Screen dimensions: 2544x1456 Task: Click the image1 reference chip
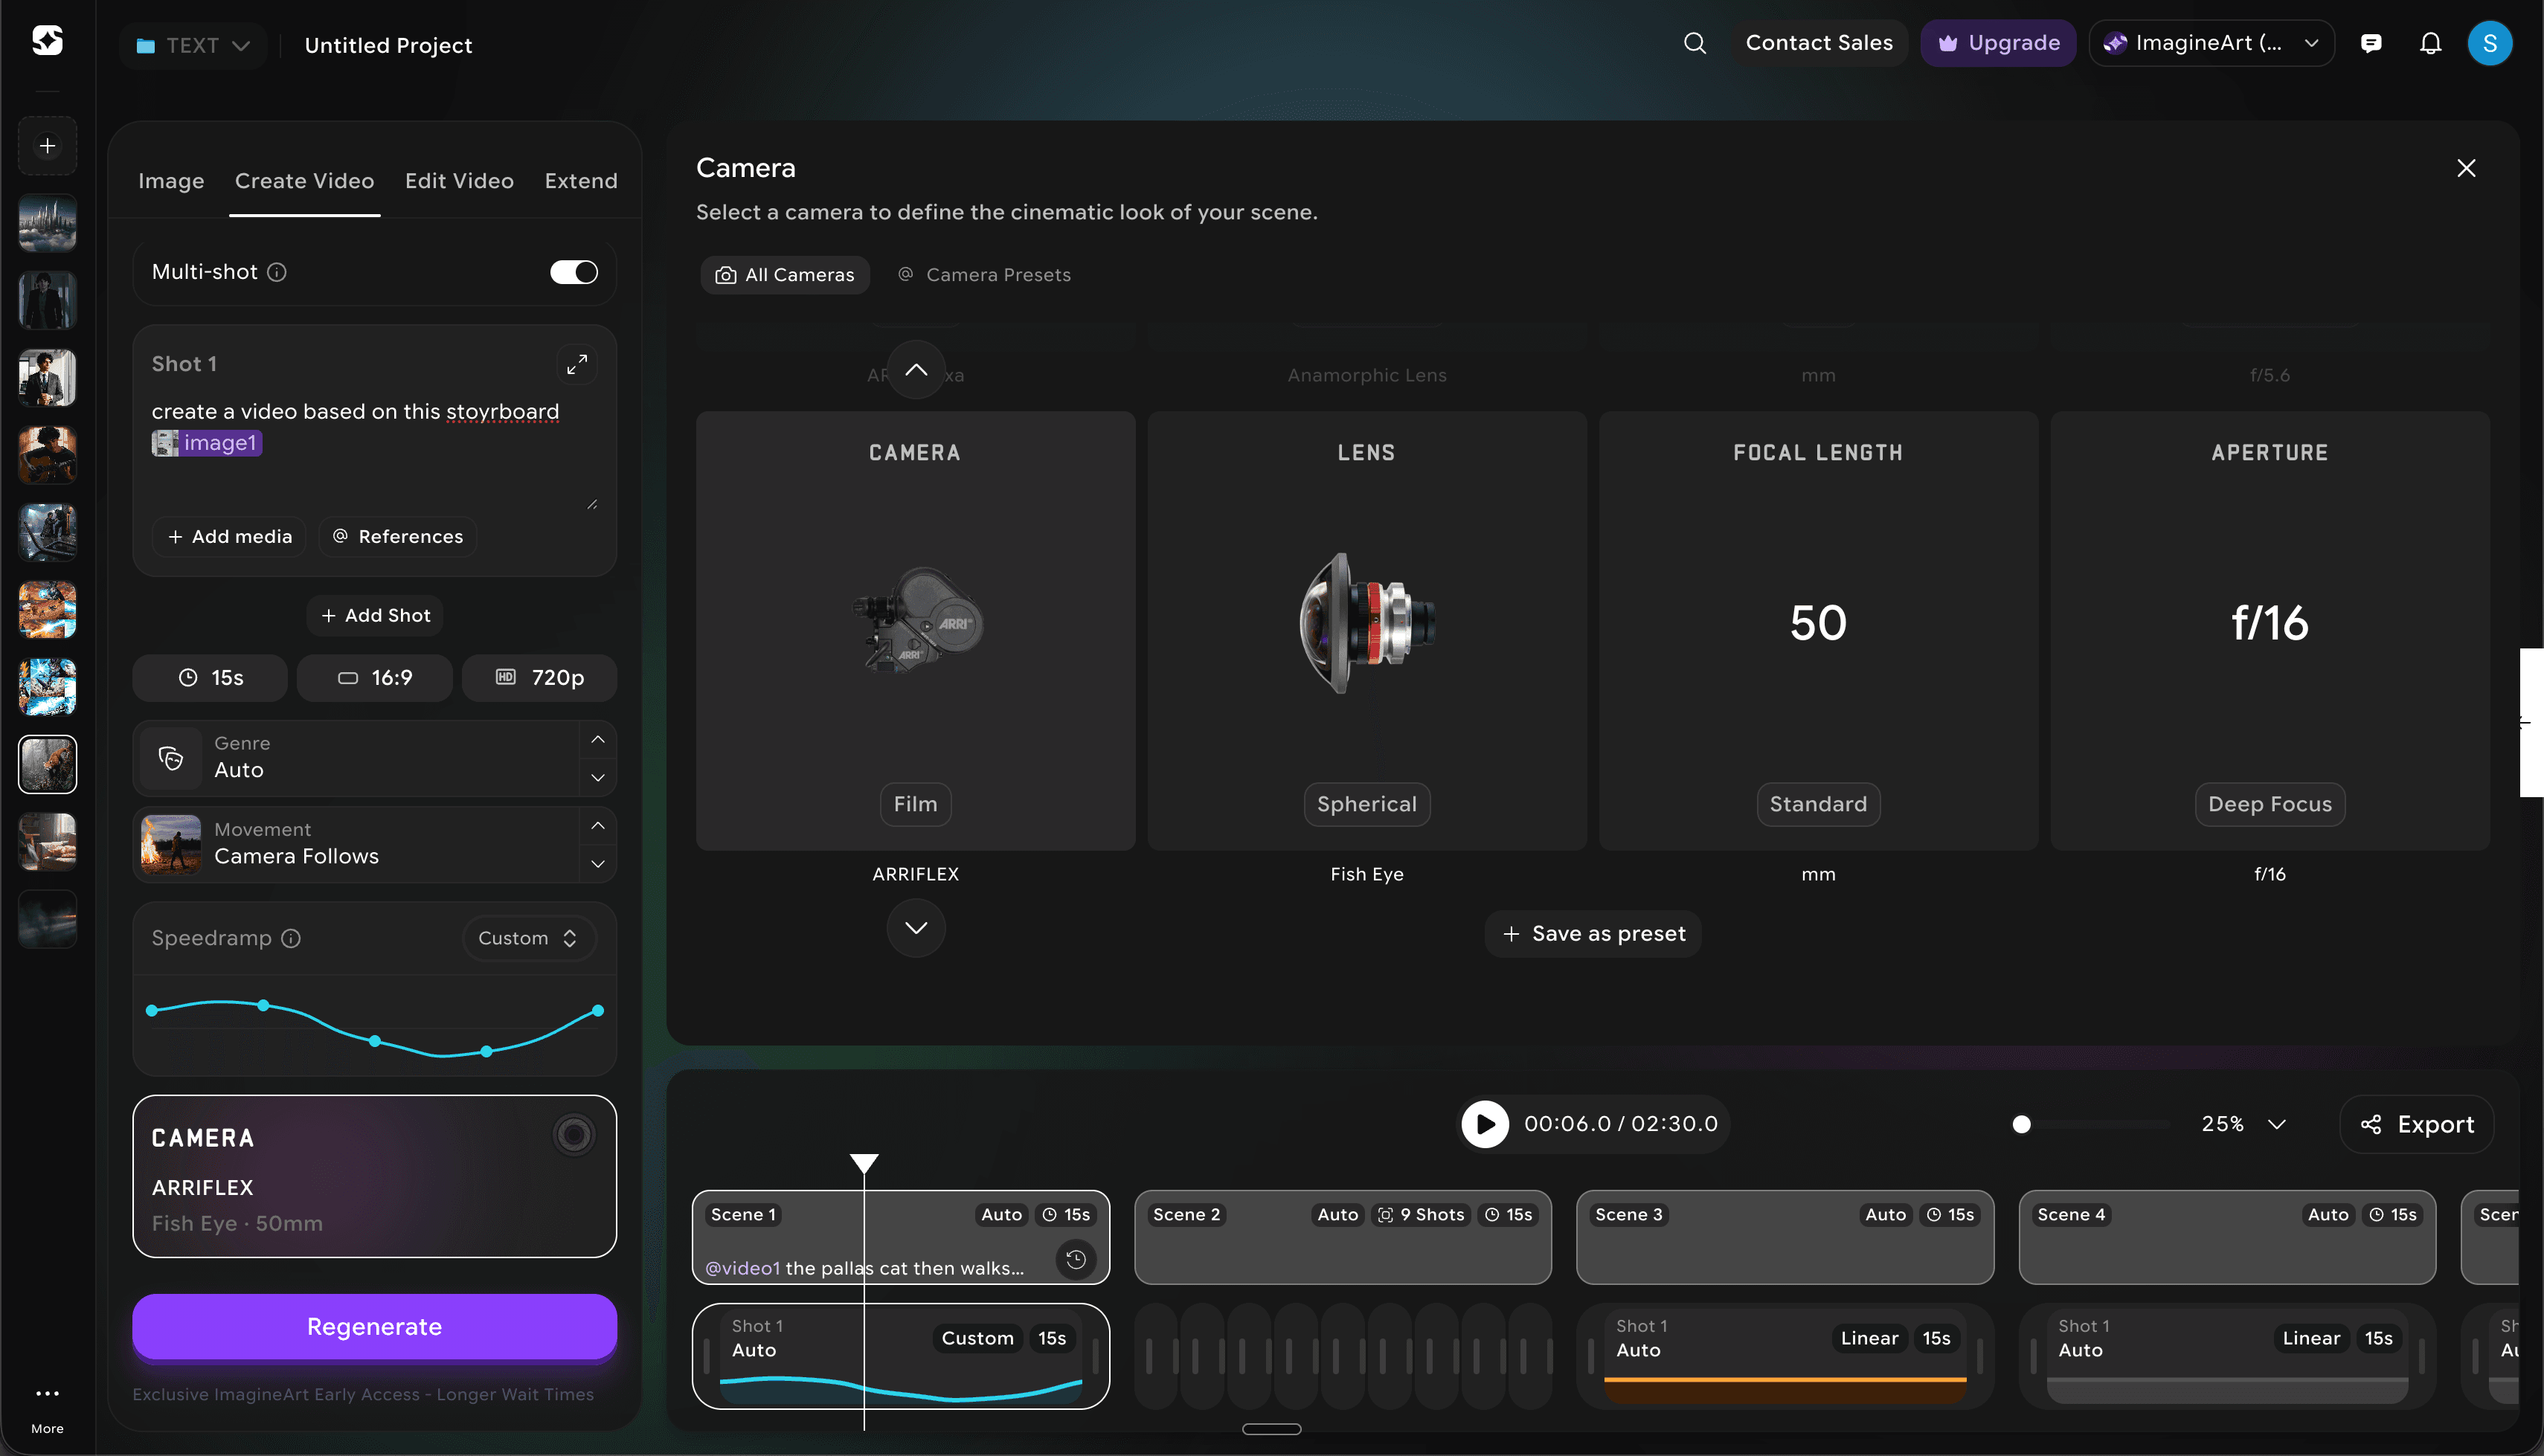tap(207, 443)
